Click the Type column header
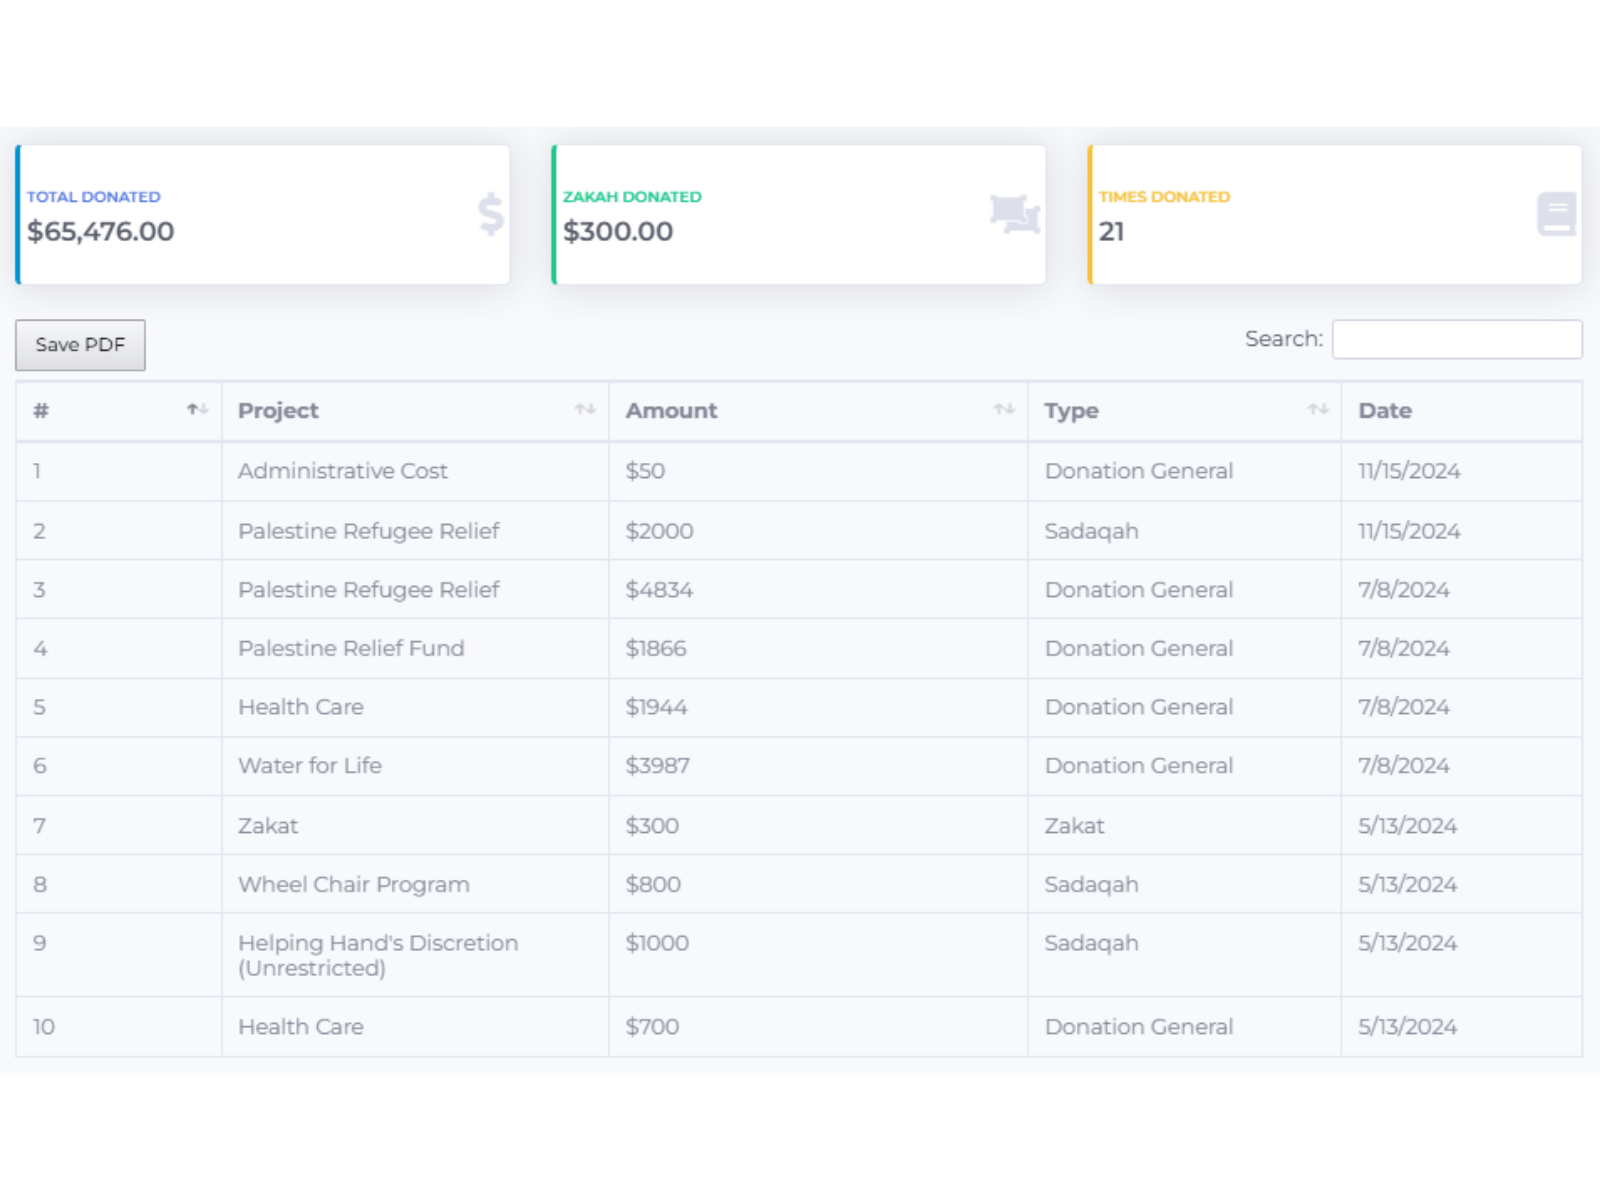 coord(1184,411)
